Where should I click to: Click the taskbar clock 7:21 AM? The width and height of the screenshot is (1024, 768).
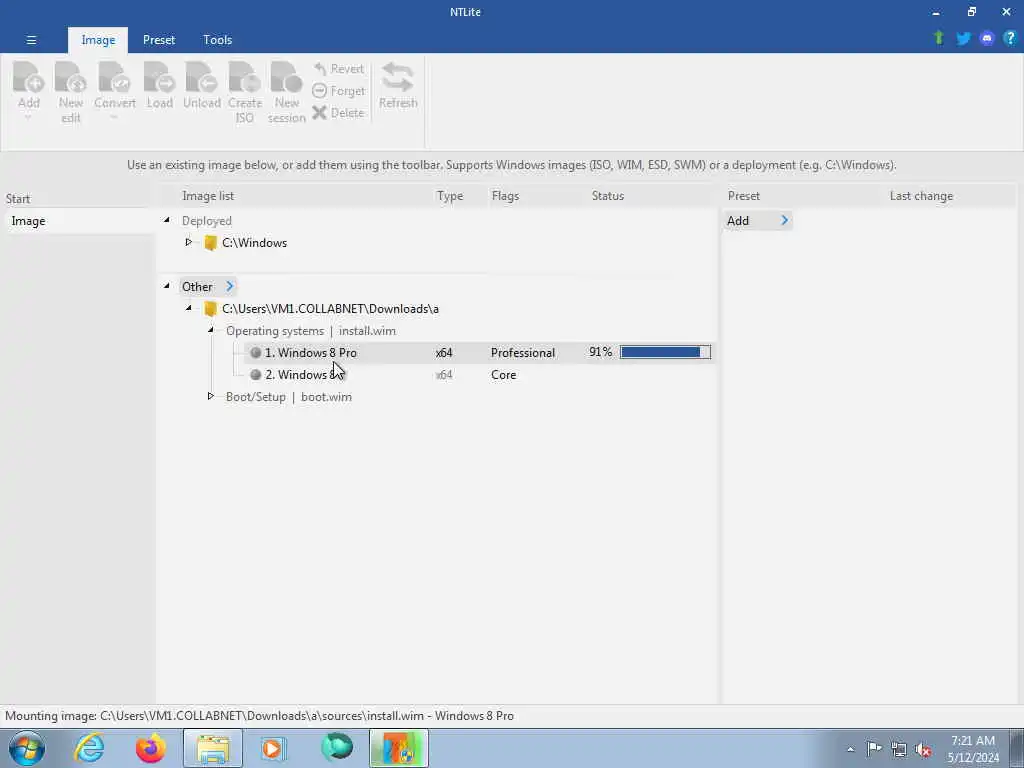pyautogui.click(x=972, y=741)
